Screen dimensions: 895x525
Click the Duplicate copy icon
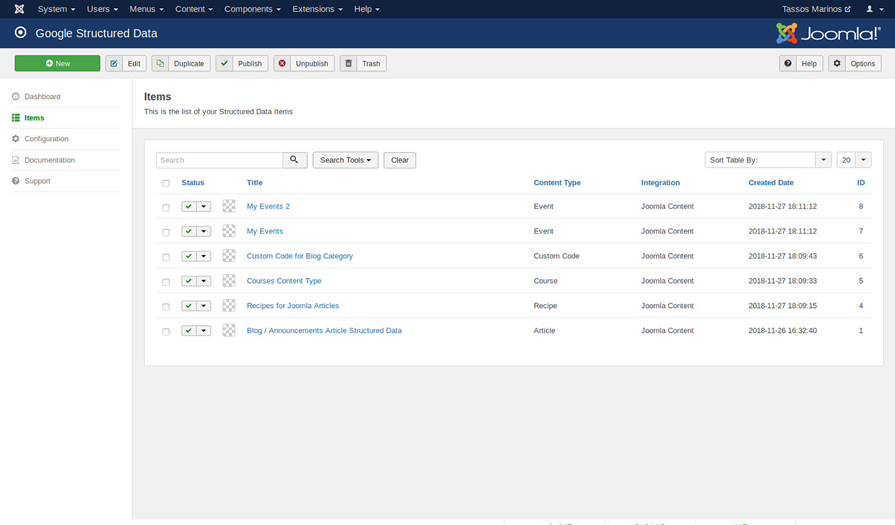point(160,63)
